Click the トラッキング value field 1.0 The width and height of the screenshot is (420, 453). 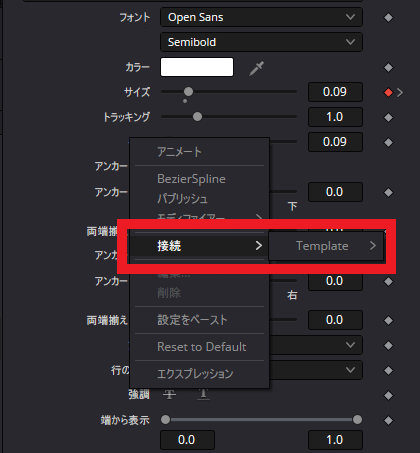[335, 117]
